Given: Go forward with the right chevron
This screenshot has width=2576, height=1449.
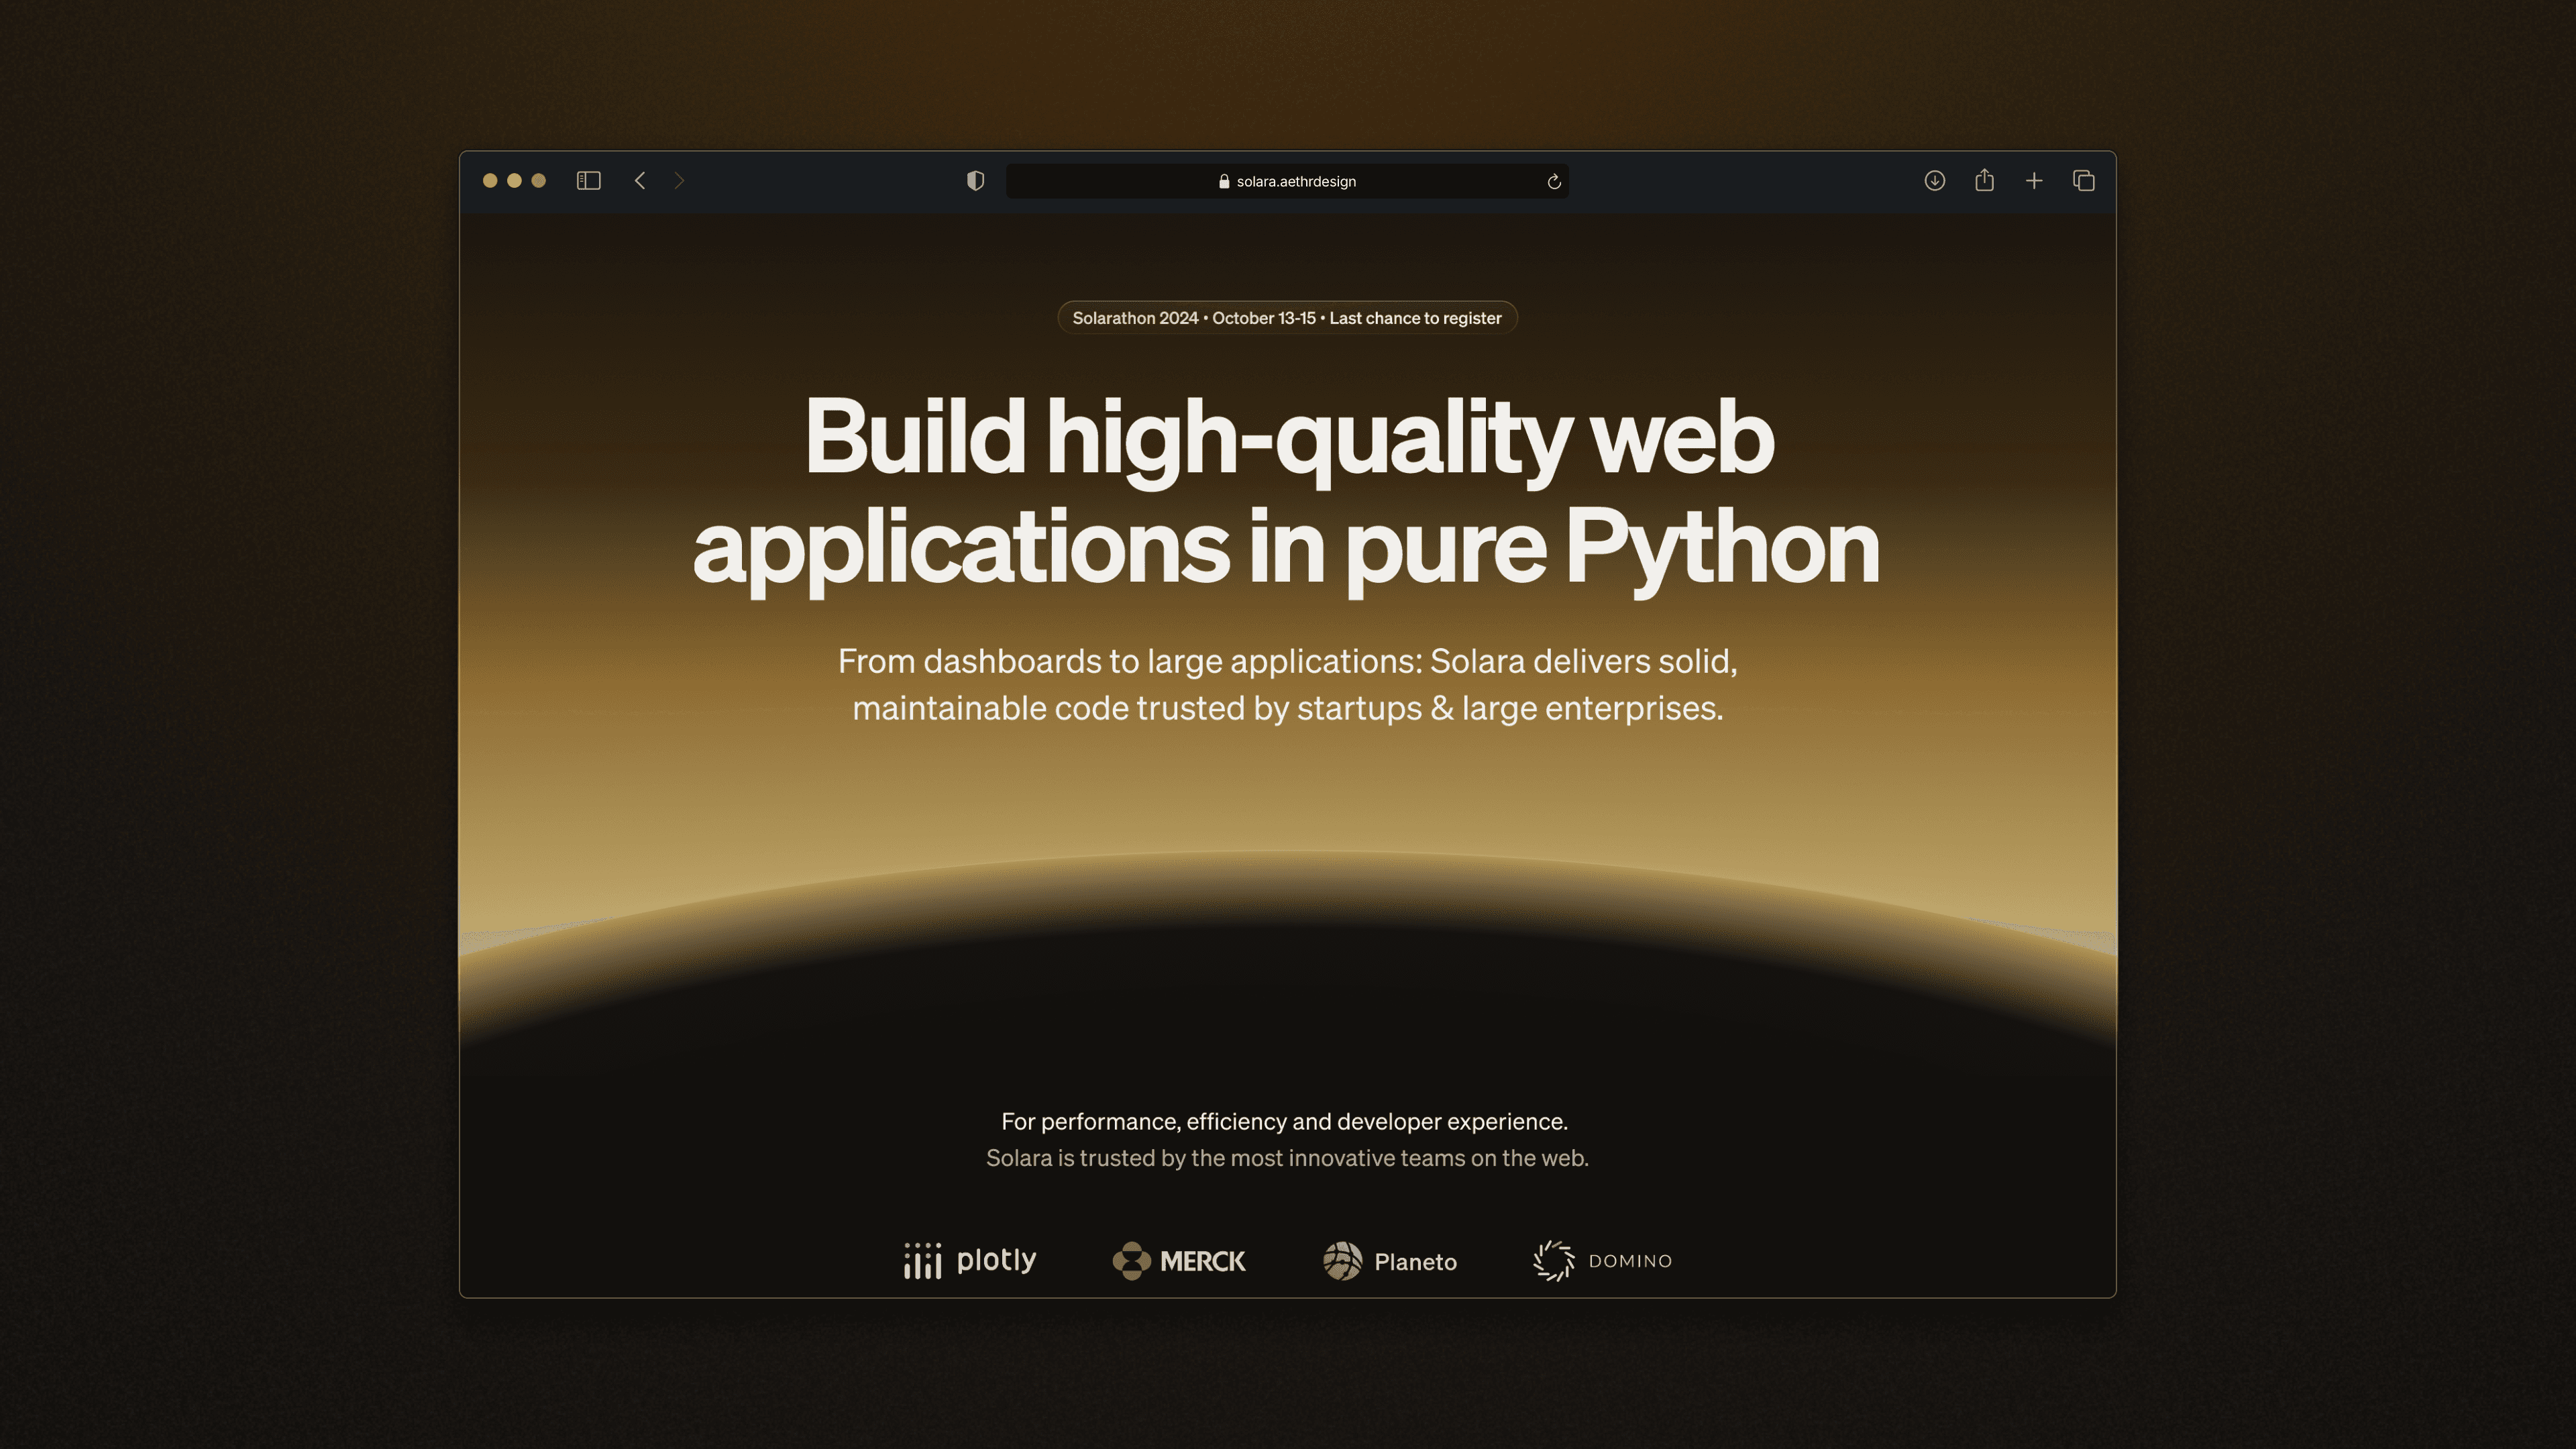Looking at the screenshot, I should point(679,181).
